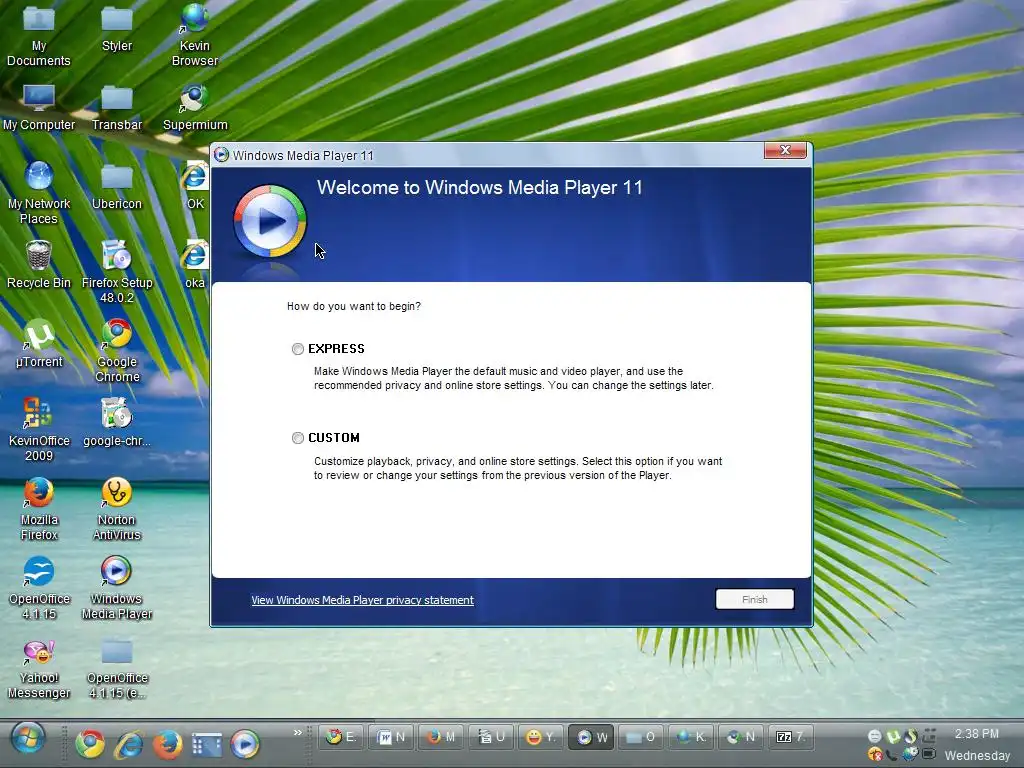Switch to the 'U' taskbar button

[491, 737]
